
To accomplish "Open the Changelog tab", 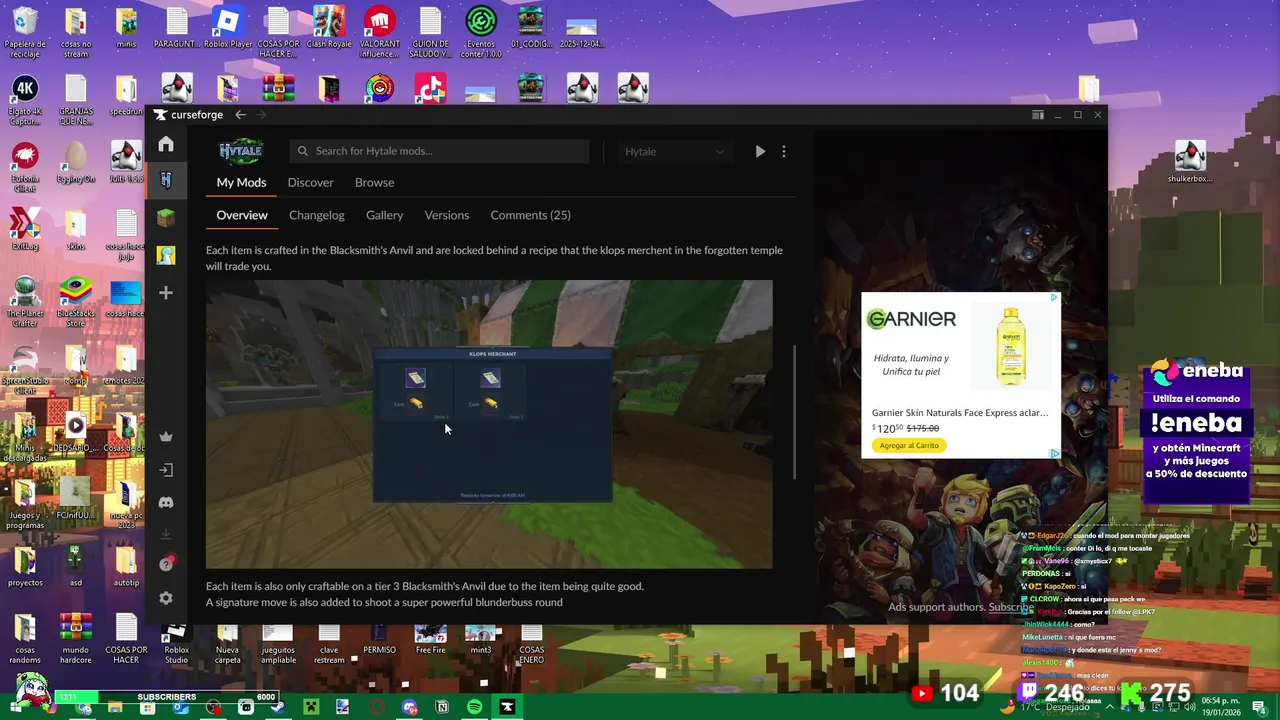I will coord(317,215).
